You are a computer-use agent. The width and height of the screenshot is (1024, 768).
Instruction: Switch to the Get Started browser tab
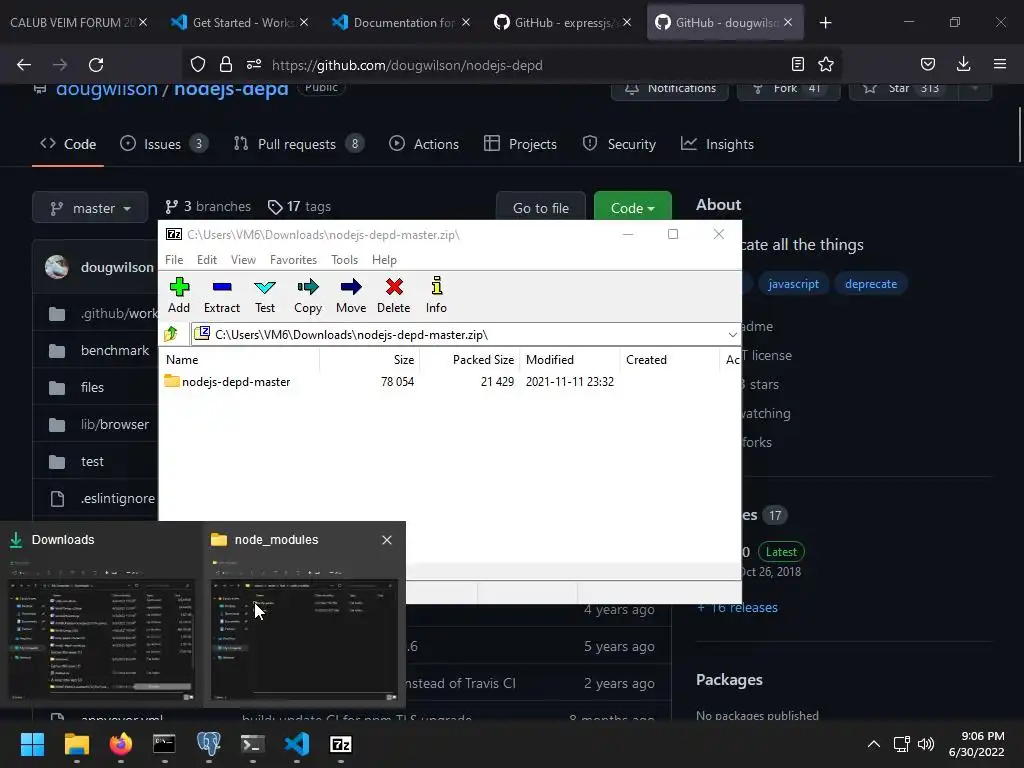241,23
